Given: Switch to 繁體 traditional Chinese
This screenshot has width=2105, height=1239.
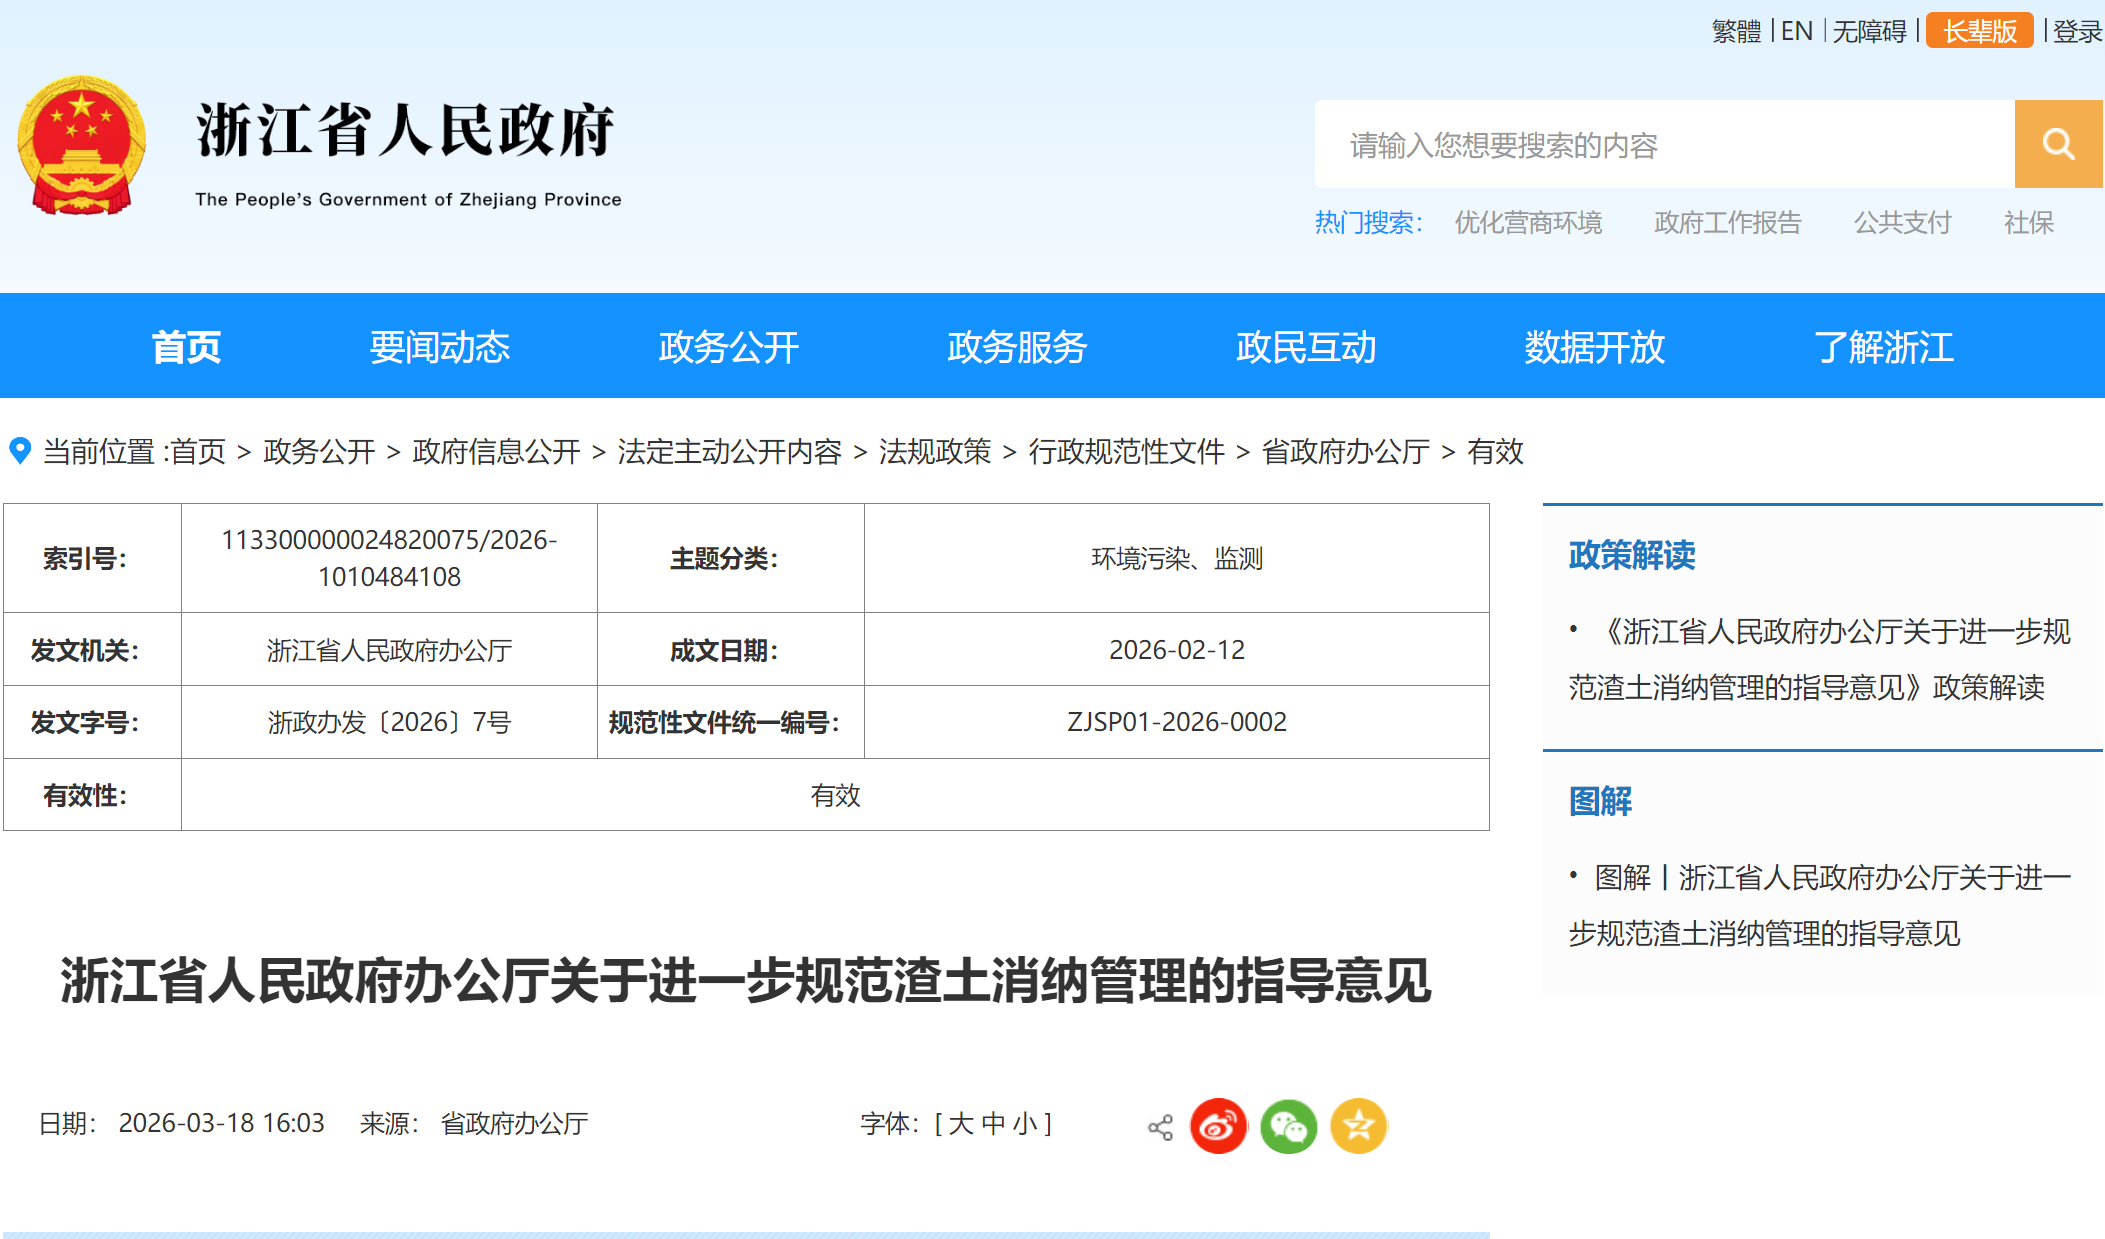Looking at the screenshot, I should tap(1735, 31).
